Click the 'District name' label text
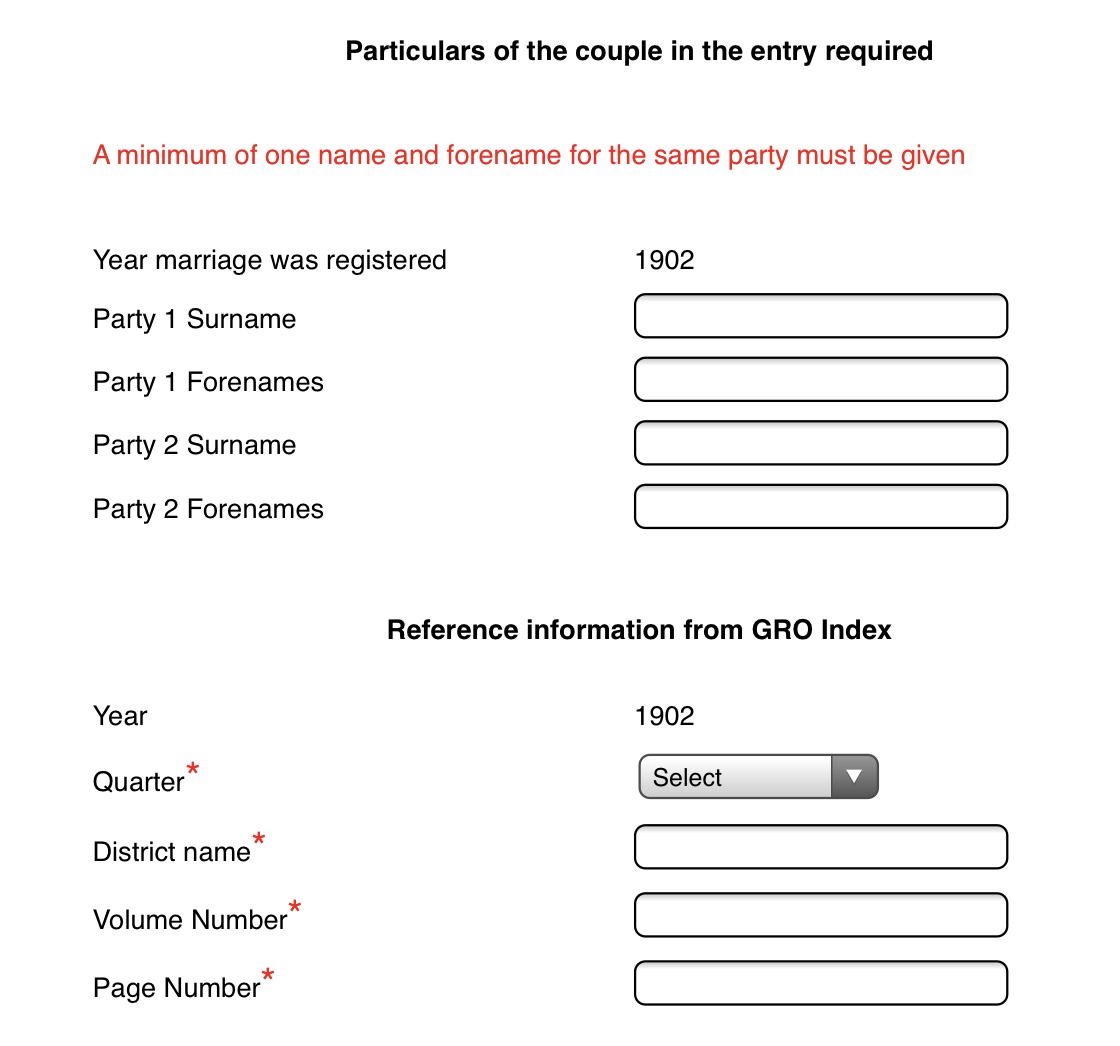This screenshot has width=1120, height=1046. point(171,852)
